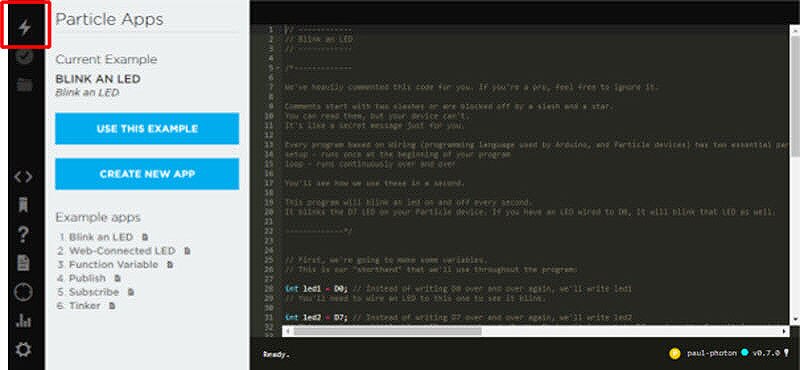Image resolution: width=800 pixels, height=370 pixels.
Task: Click file icon beside Function Variable
Action: 170,265
